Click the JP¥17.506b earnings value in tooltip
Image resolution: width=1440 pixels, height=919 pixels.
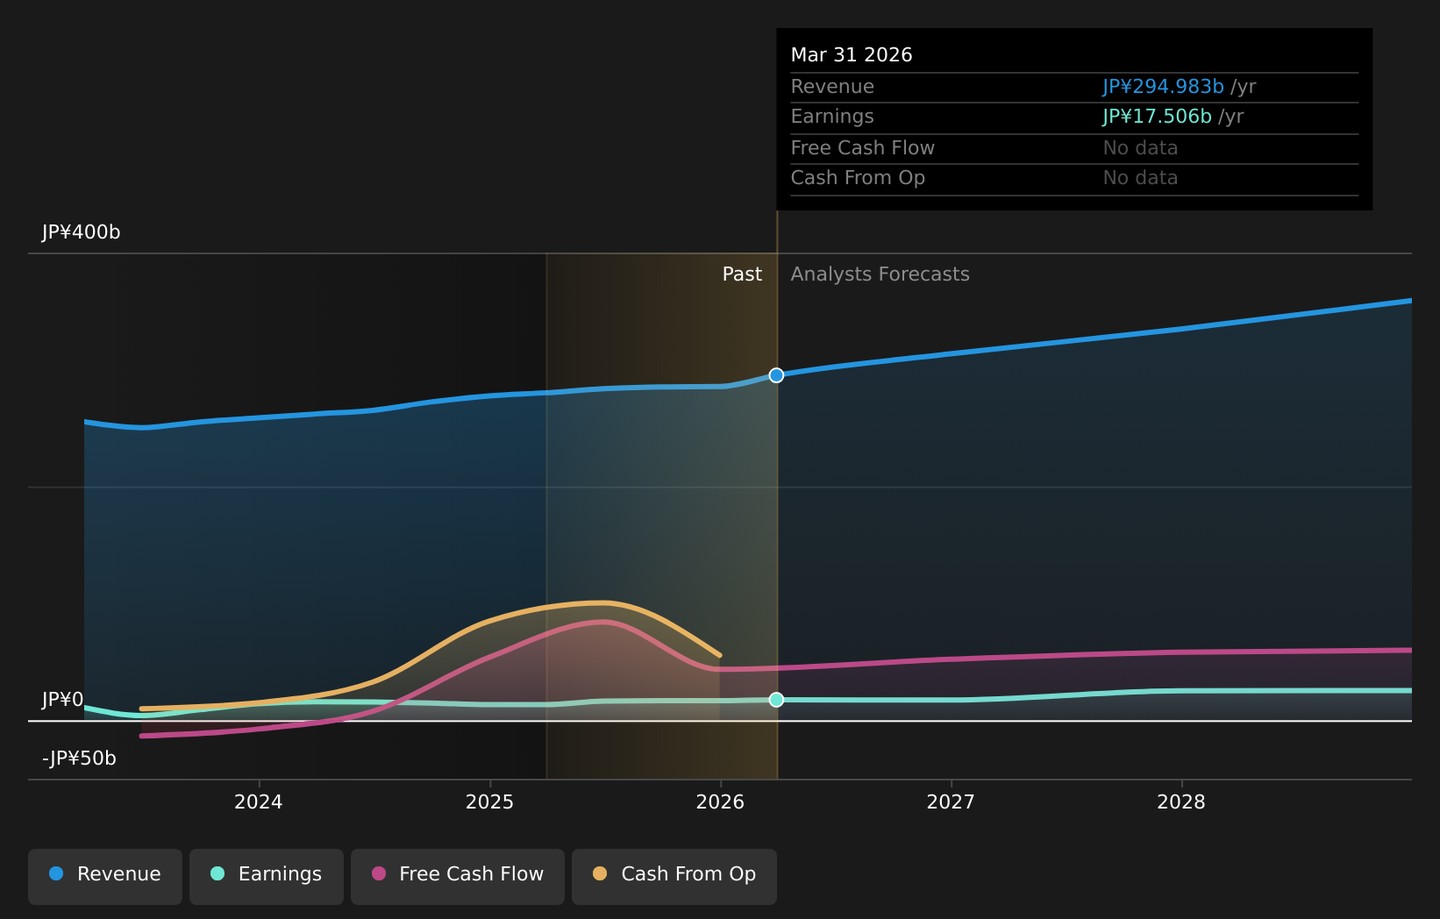click(x=1157, y=117)
